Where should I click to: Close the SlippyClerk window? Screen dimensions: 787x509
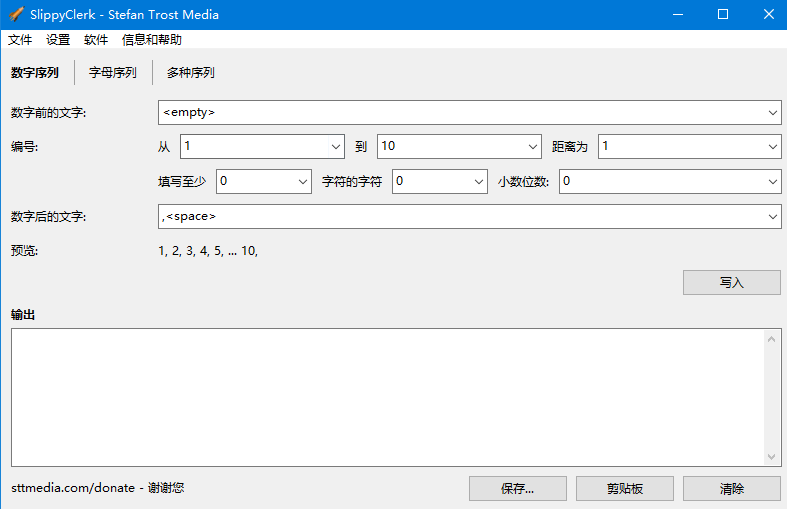click(x=768, y=15)
